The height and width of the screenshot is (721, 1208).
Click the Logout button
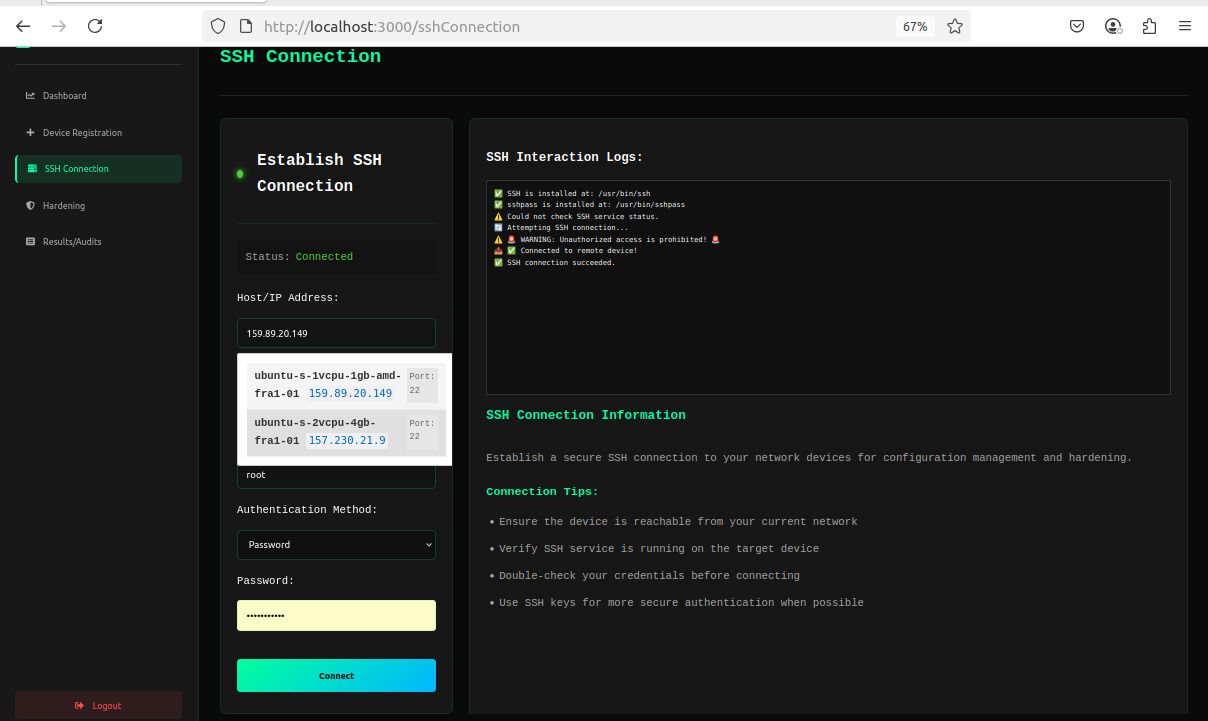coord(98,705)
